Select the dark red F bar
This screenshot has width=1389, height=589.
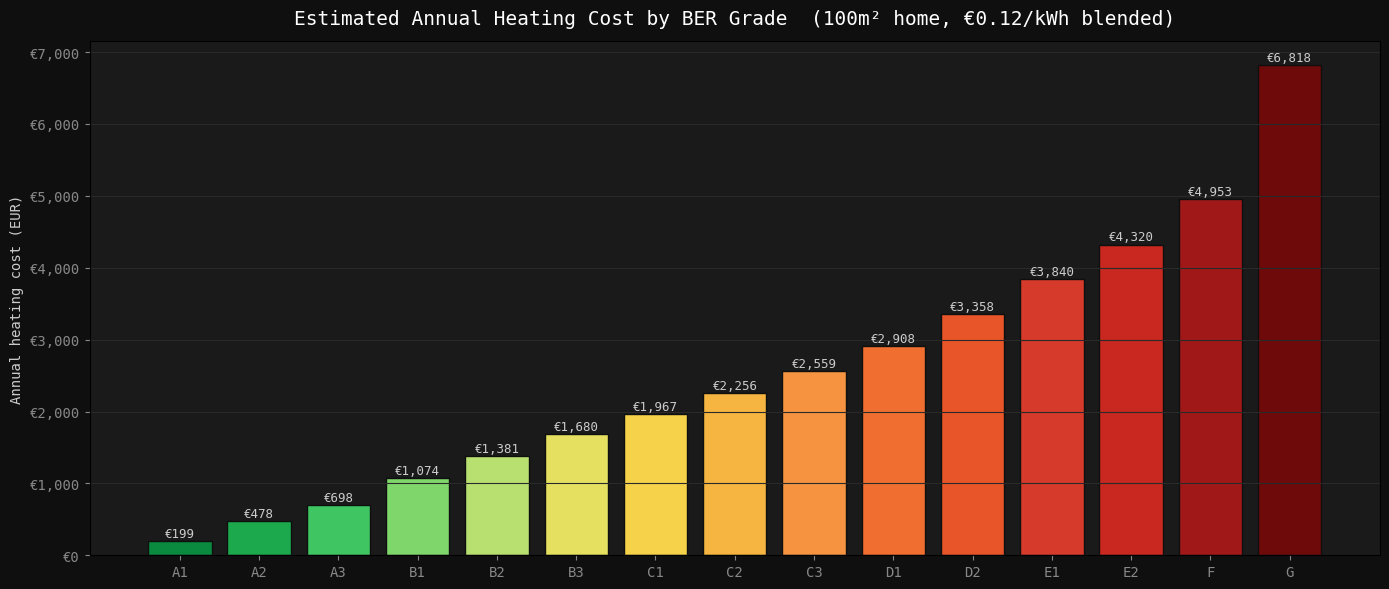point(1210,377)
